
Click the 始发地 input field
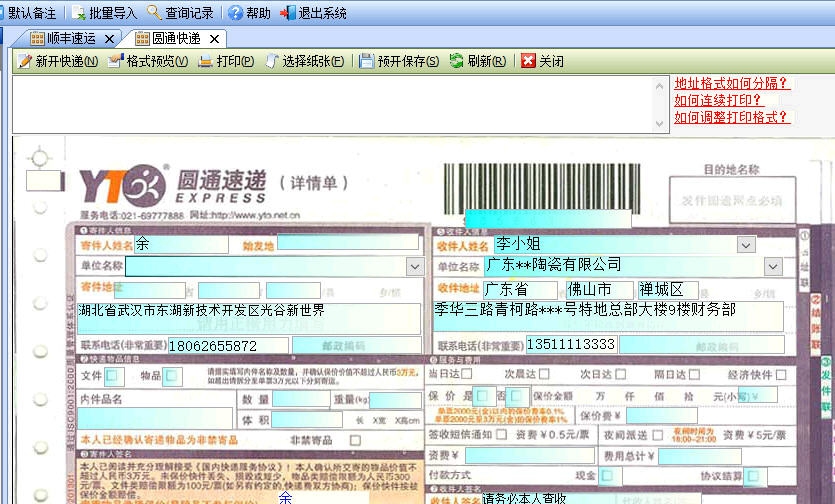click(x=348, y=242)
